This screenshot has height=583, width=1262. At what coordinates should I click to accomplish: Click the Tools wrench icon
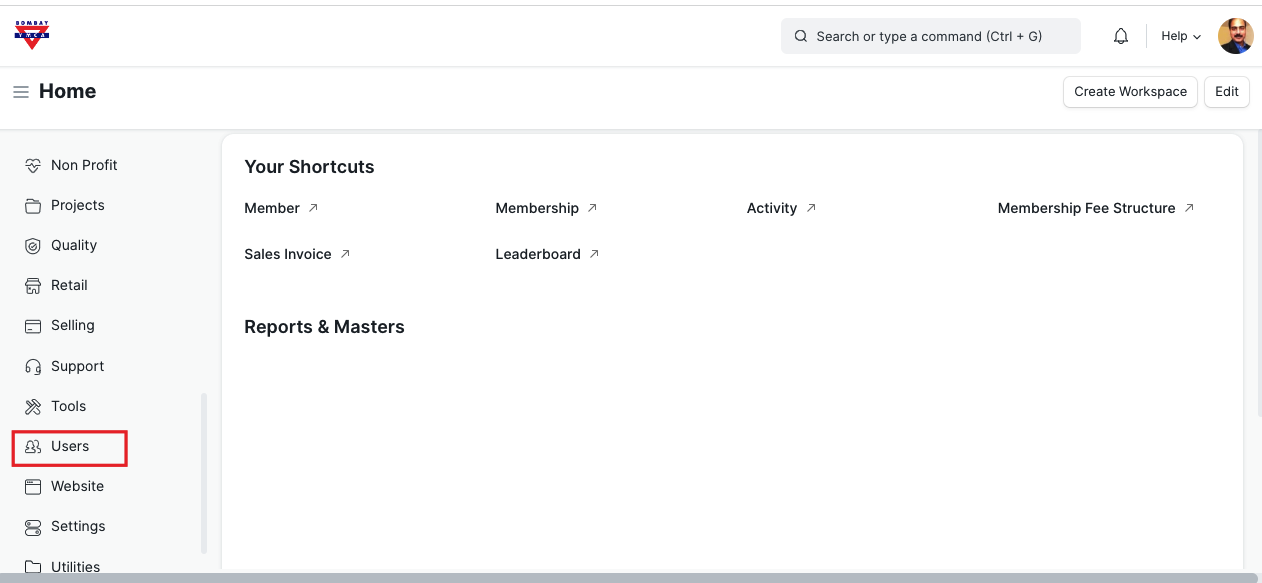[33, 407]
